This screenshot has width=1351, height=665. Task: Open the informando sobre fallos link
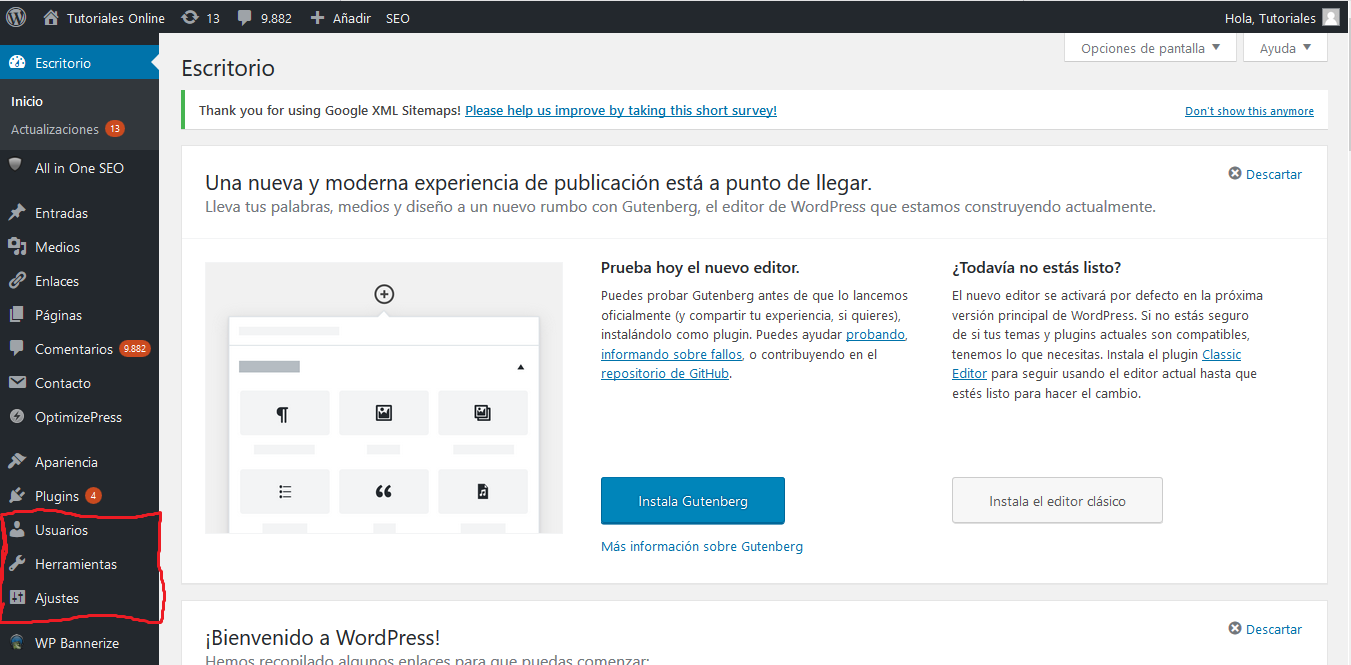pos(672,354)
